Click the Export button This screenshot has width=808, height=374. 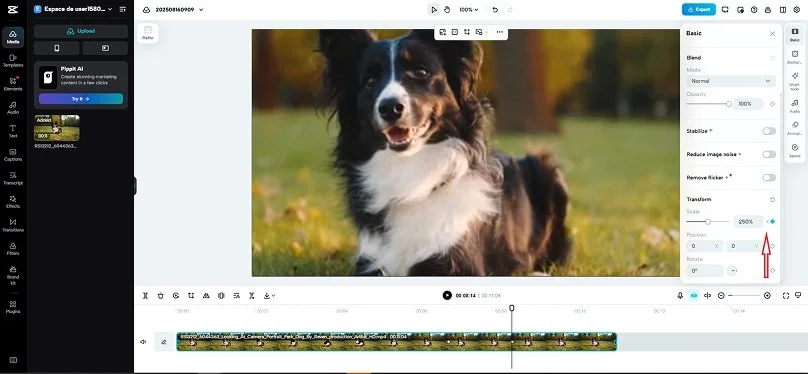point(699,9)
